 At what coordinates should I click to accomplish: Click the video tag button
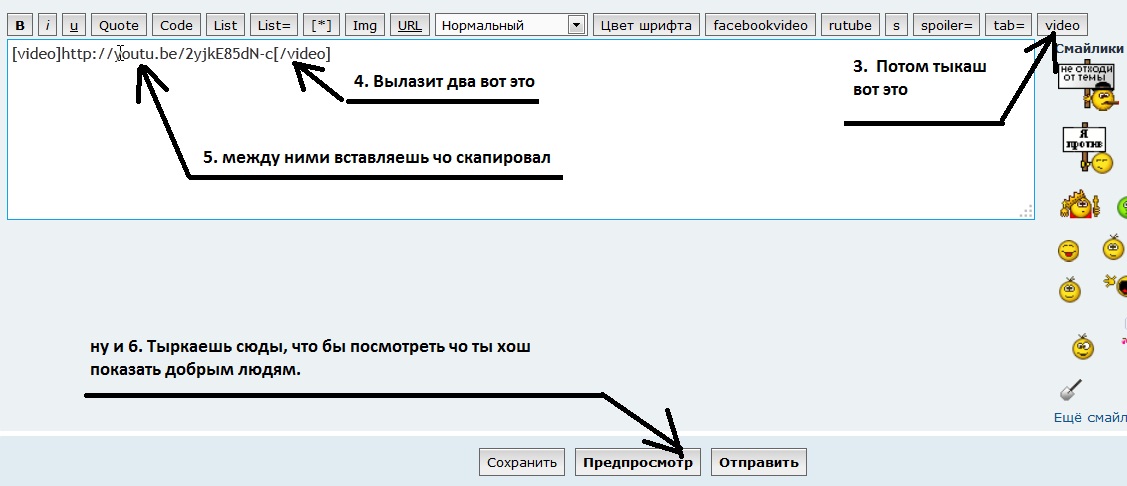1062,25
